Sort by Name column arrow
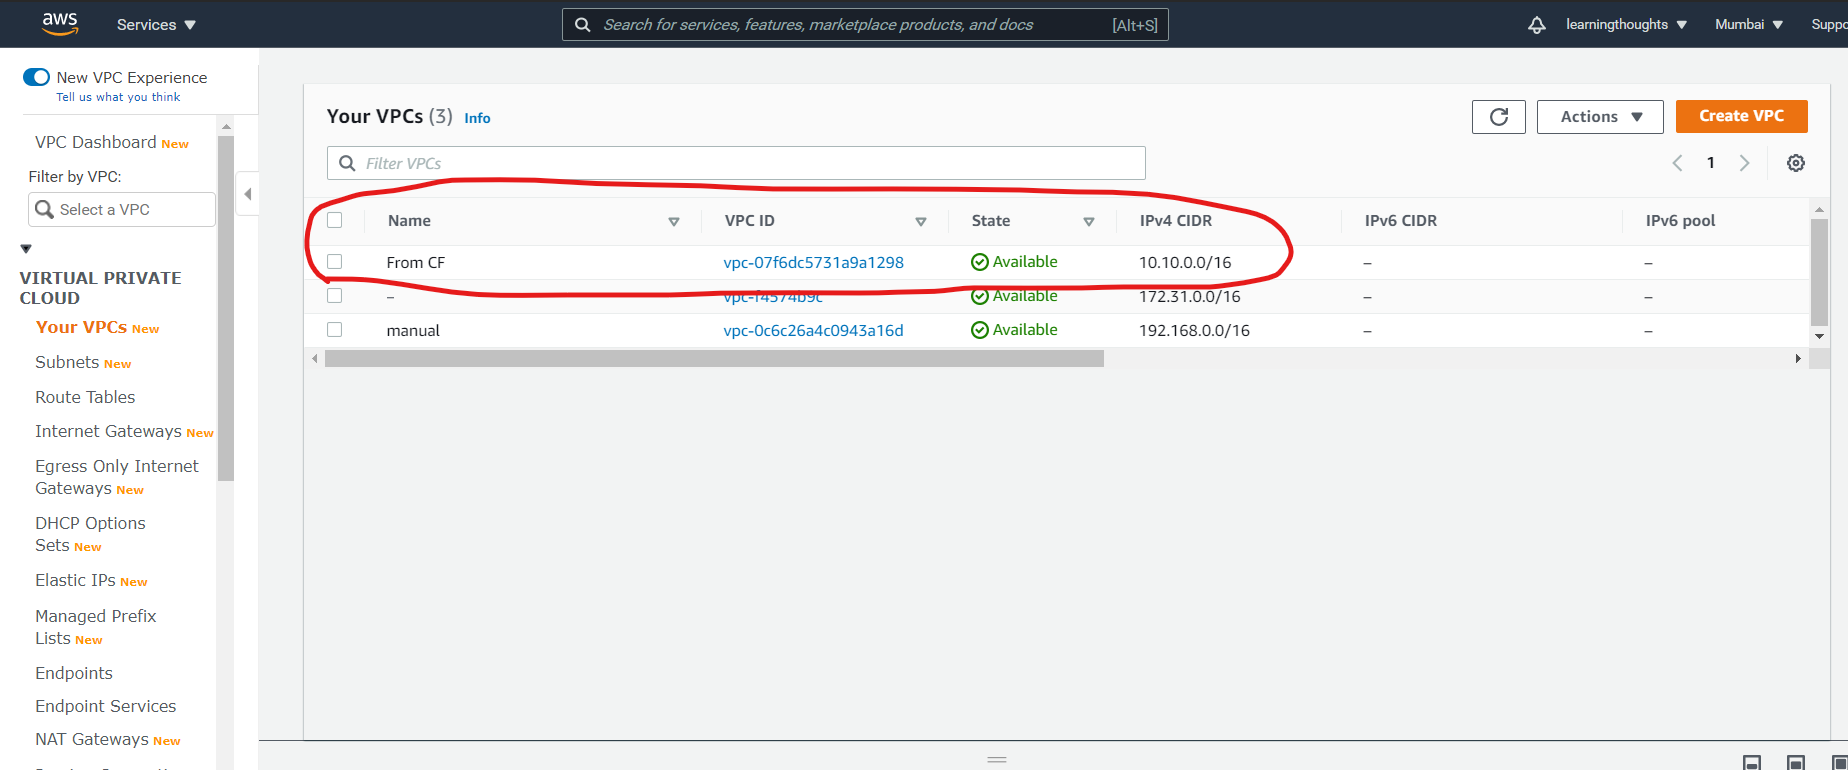 674,222
